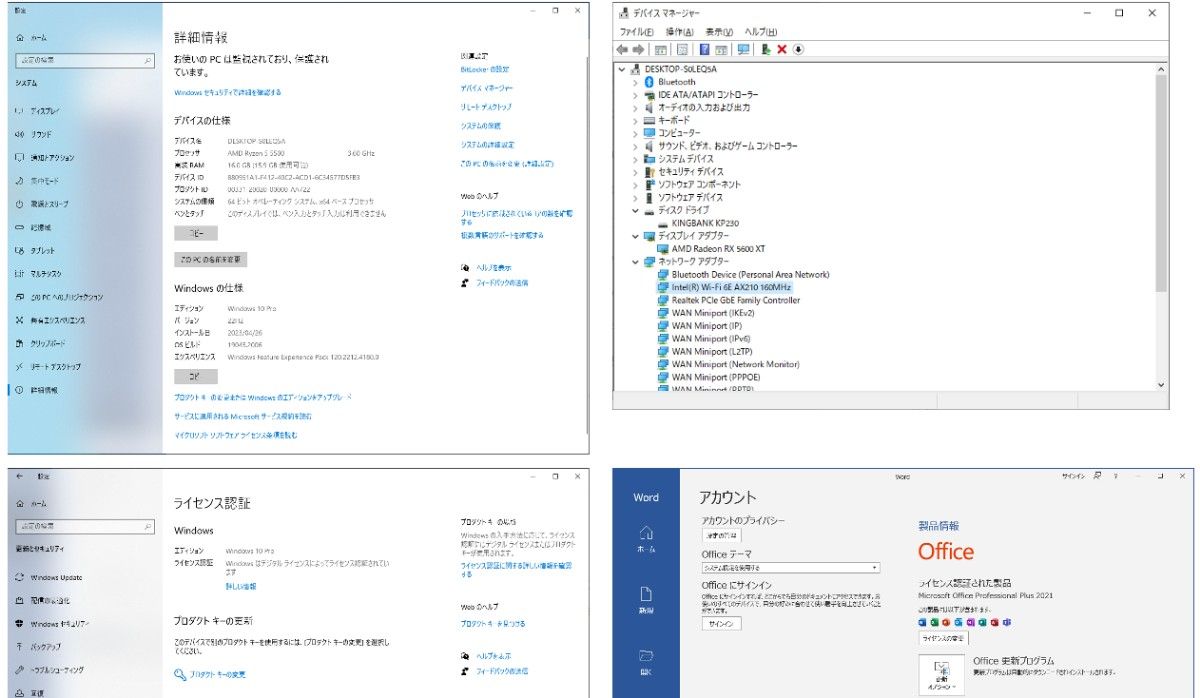Expand the Bluetooth node in Device Manager
Image resolution: width=1200 pixels, height=698 pixels.
coord(635,82)
